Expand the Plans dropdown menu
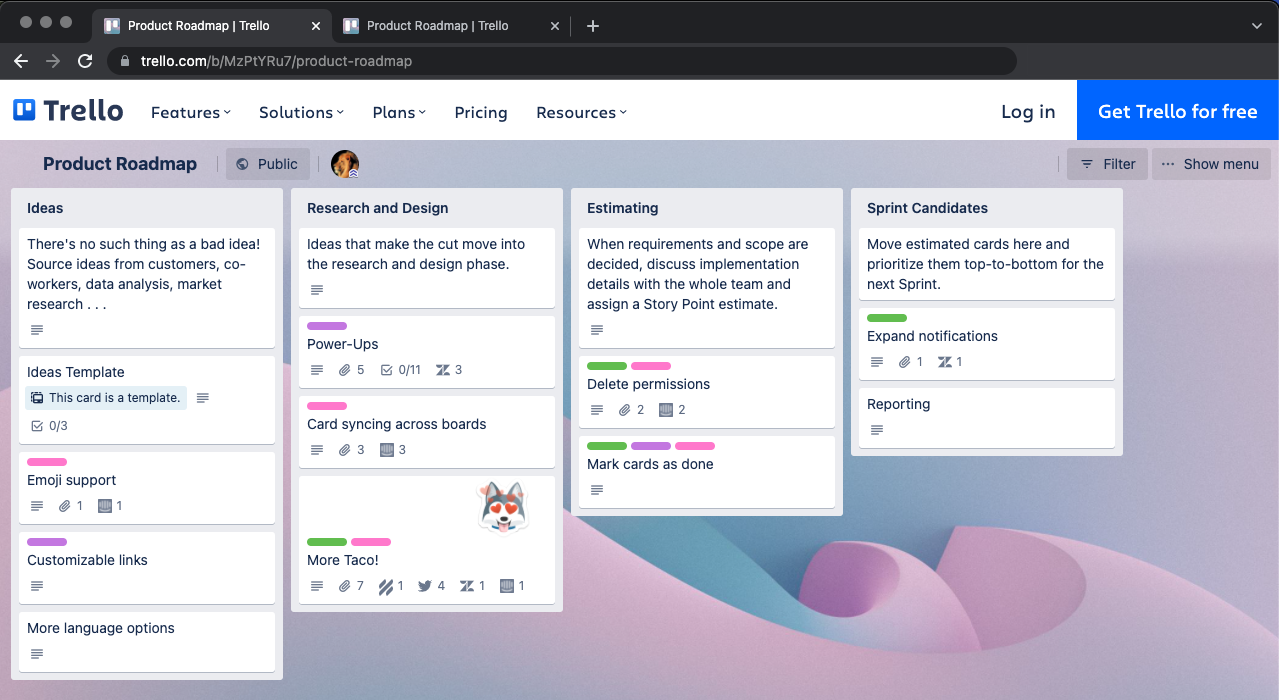The image size is (1279, 700). pyautogui.click(x=399, y=112)
